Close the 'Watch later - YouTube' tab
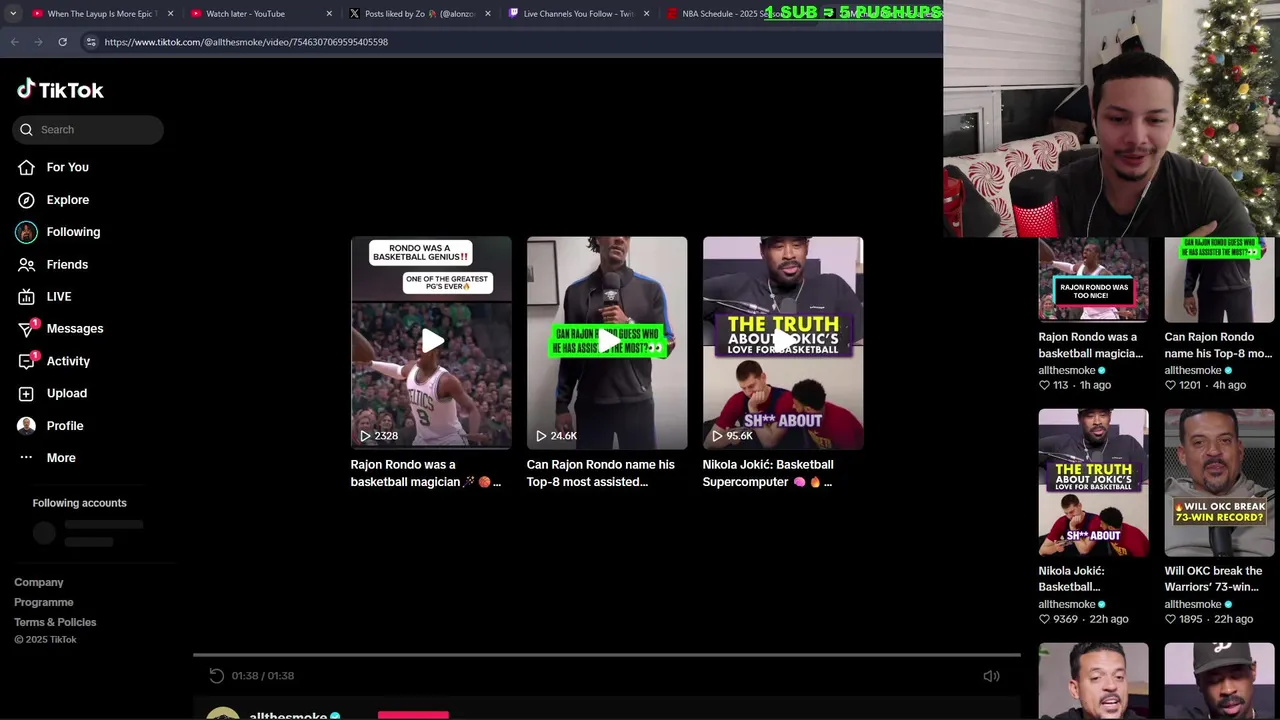 329,14
